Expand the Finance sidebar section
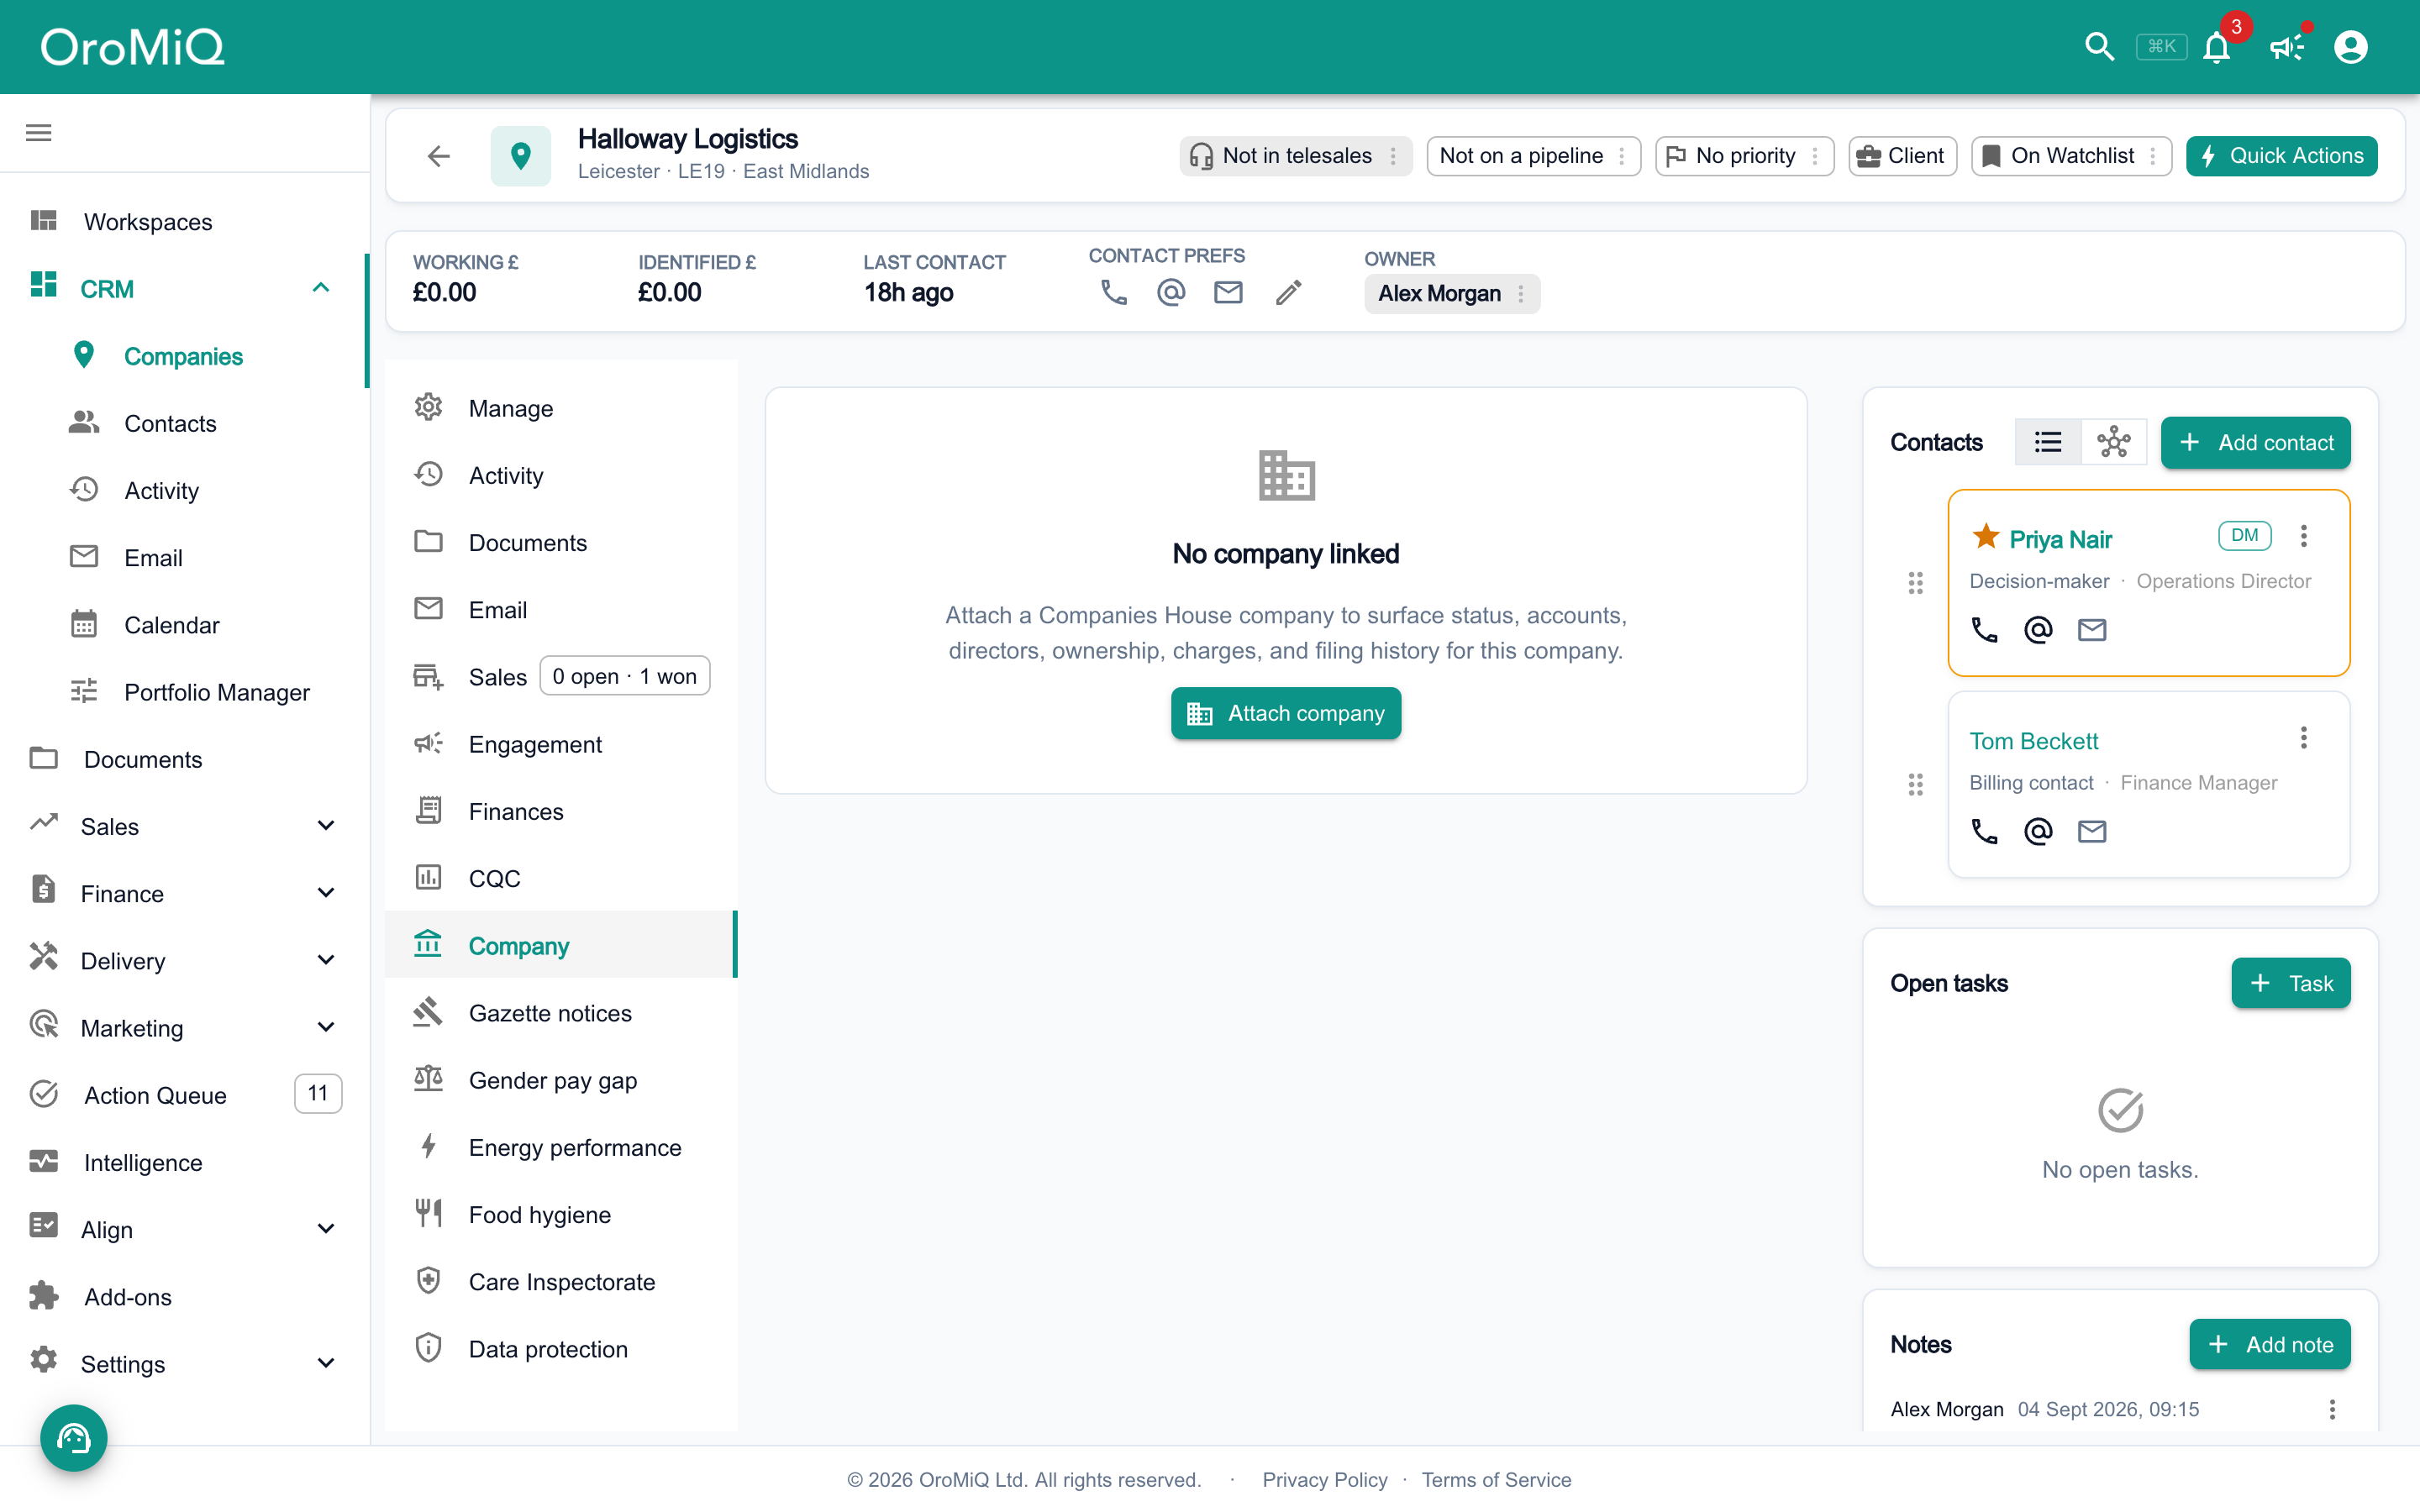The height and width of the screenshot is (1512, 2420). [x=326, y=893]
